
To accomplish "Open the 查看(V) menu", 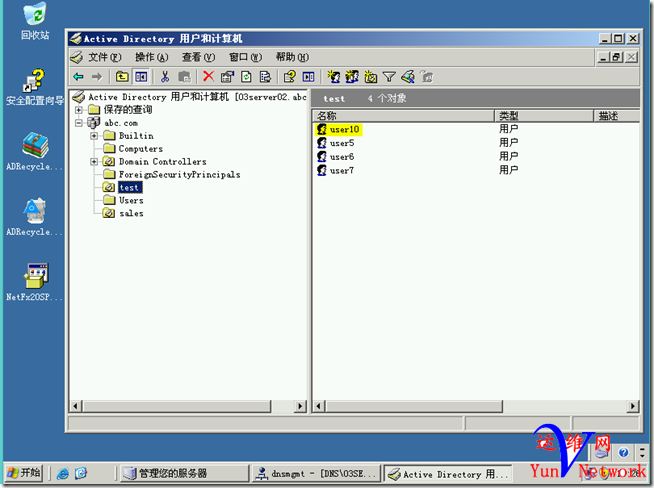I will (198, 57).
